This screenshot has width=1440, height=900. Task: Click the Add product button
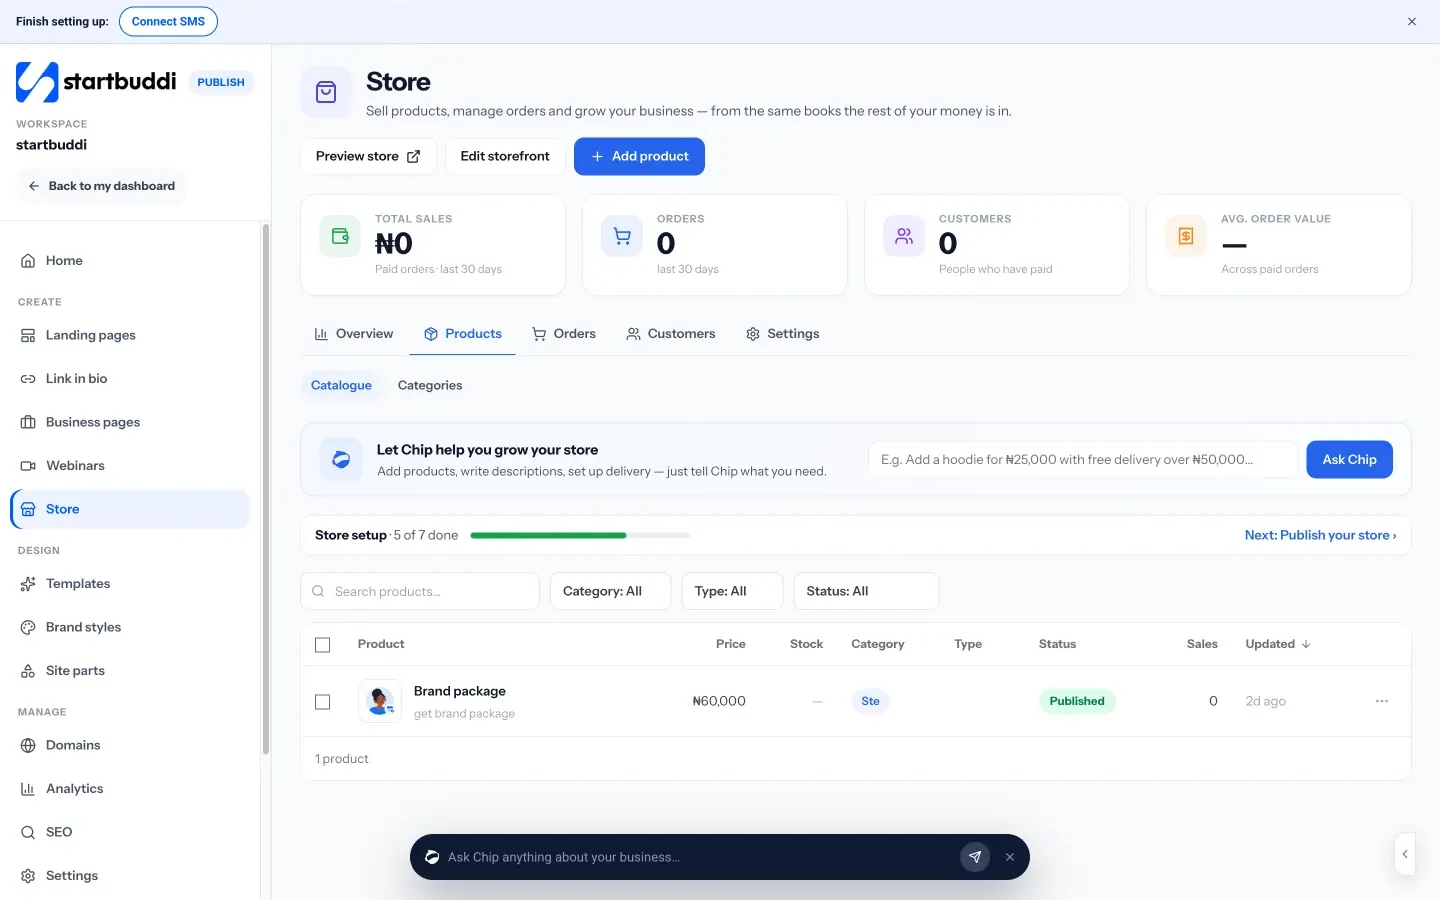tap(639, 156)
